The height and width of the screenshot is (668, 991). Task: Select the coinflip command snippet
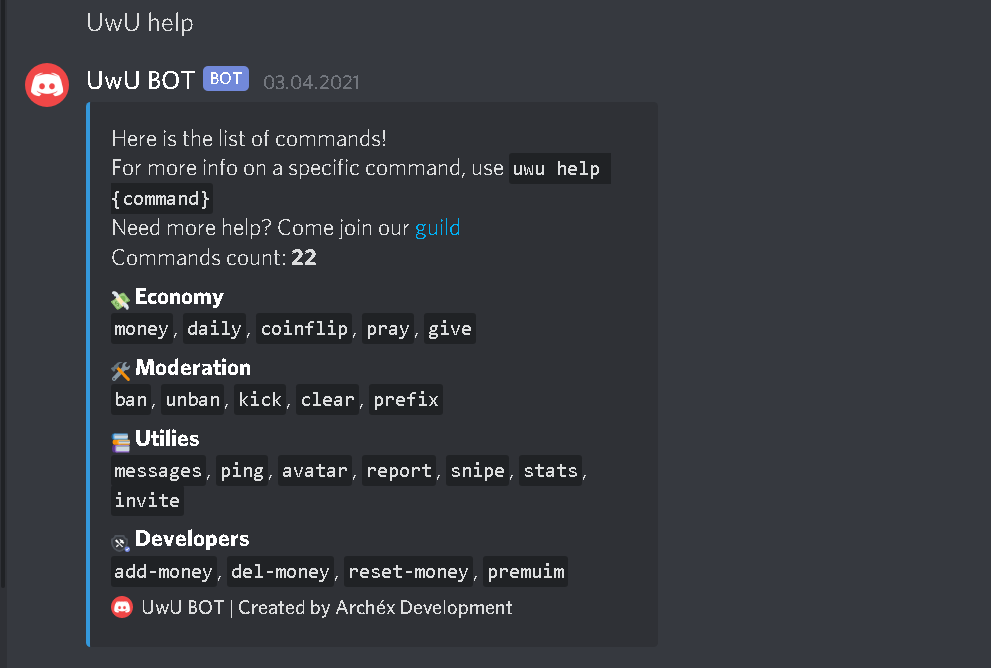304,328
